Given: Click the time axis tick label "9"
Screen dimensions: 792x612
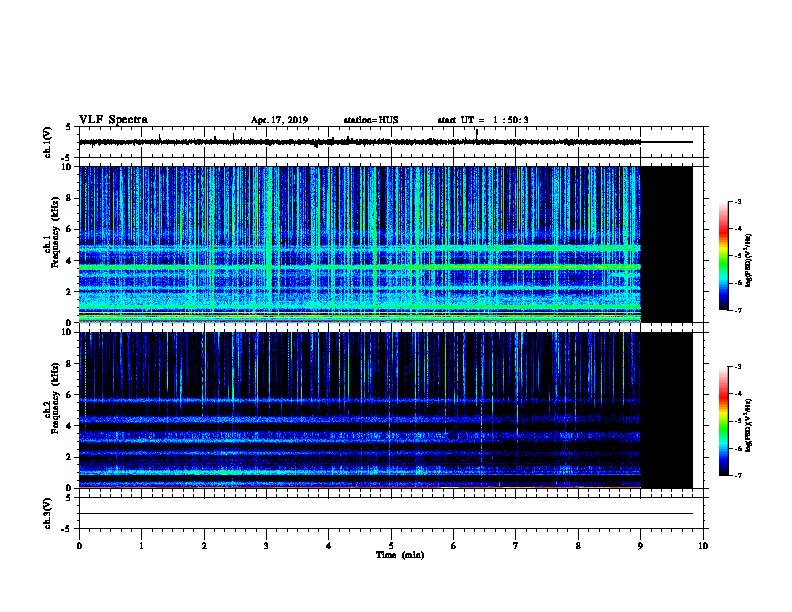Looking at the screenshot, I should tap(640, 546).
